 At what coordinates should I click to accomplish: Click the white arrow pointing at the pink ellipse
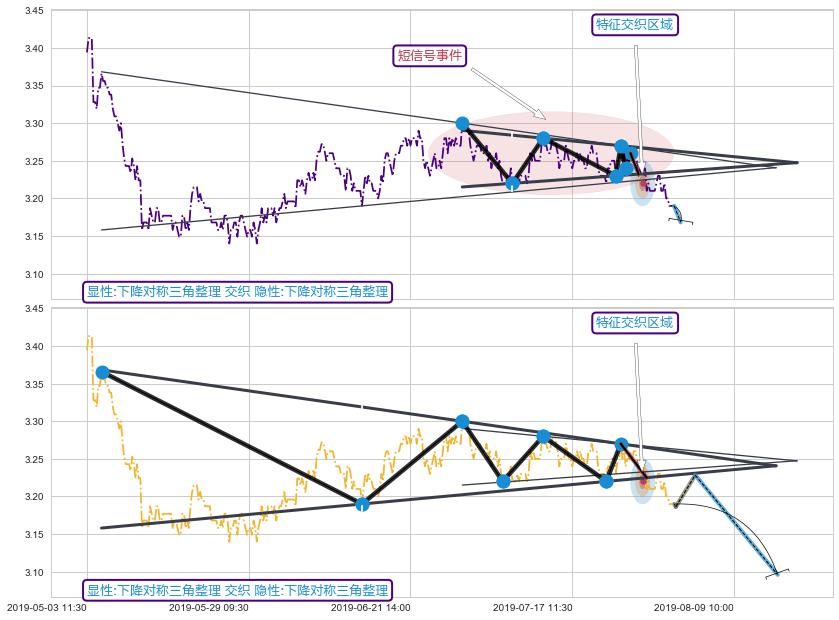[508, 93]
